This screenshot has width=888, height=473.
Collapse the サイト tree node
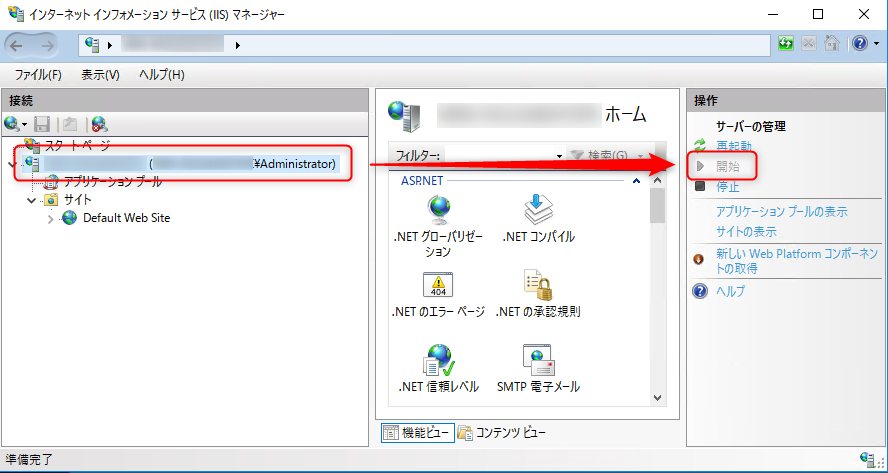click(32, 200)
